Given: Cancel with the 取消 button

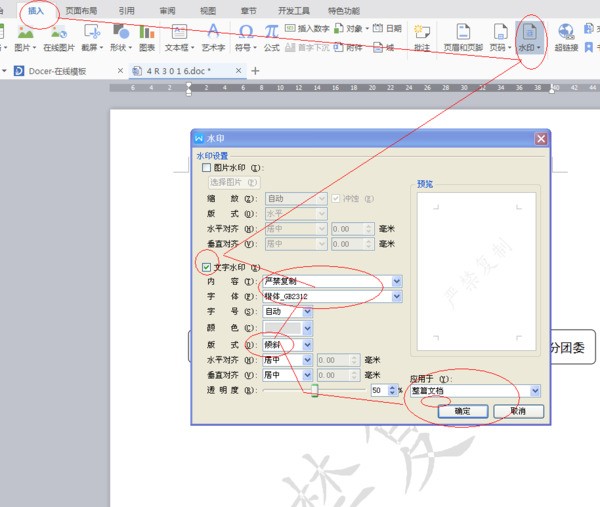Looking at the screenshot, I should tap(518, 411).
